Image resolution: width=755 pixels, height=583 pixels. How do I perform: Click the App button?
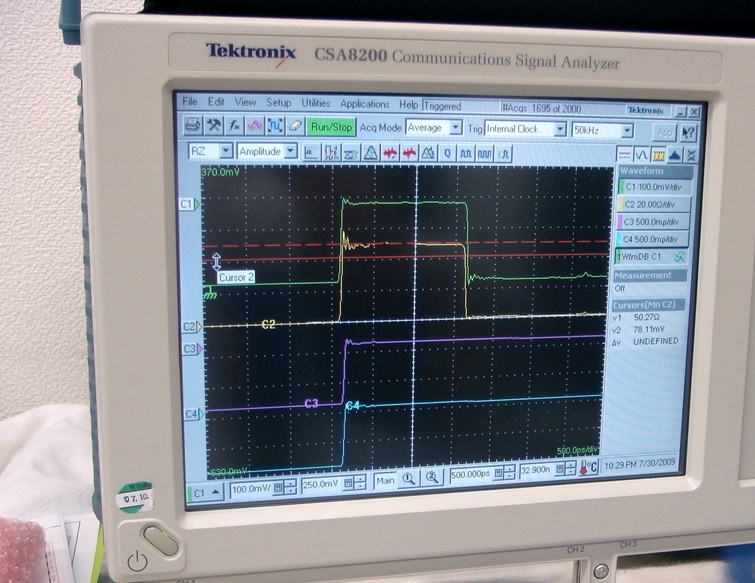664,132
